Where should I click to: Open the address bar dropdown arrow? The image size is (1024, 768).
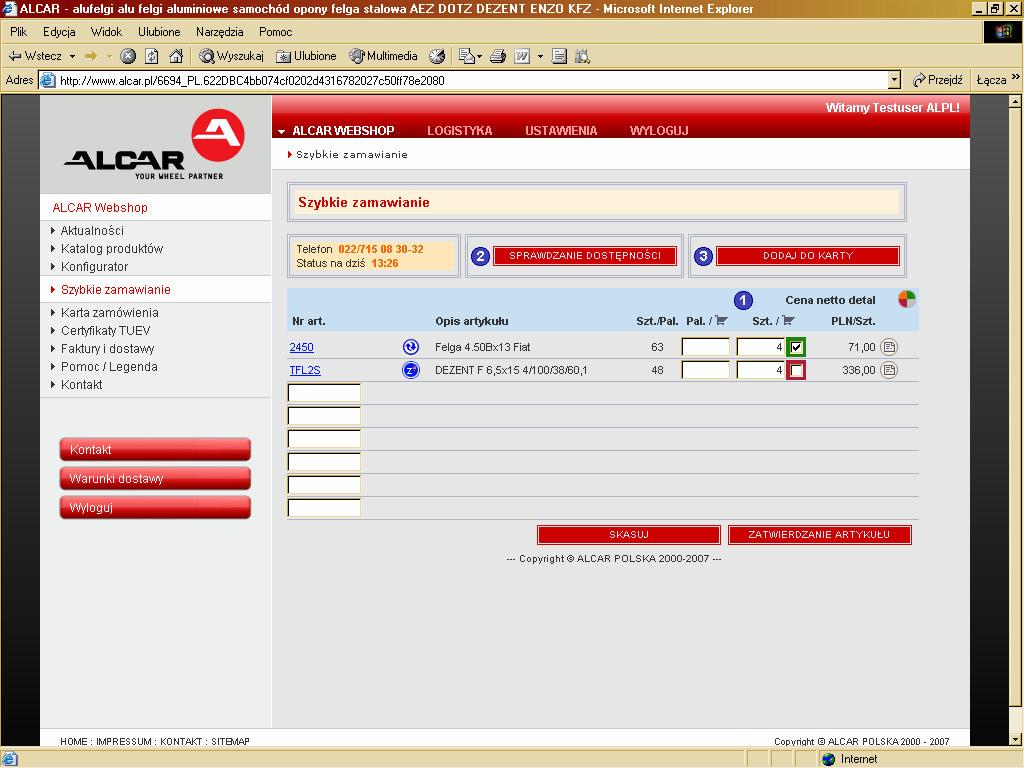(x=894, y=80)
